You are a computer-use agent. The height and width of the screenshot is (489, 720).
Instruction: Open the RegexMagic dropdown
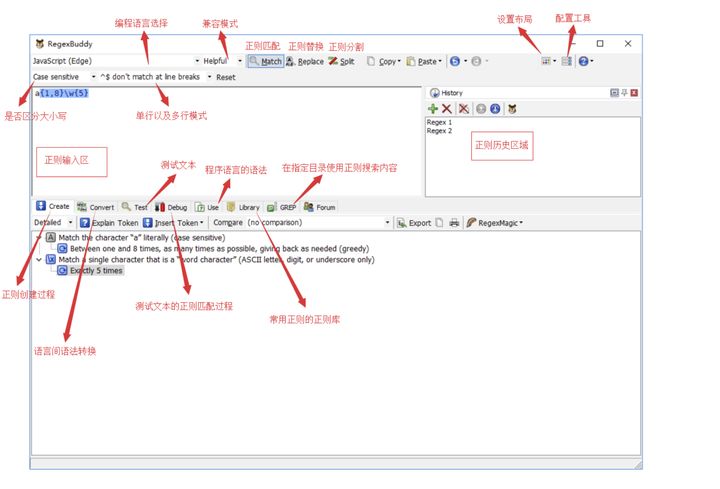point(495,223)
